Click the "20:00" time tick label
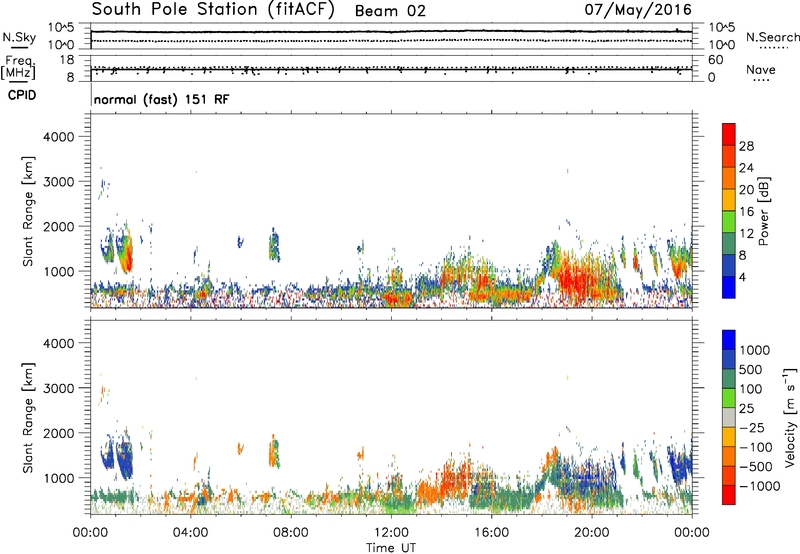Image resolution: width=800 pixels, height=554 pixels. click(x=592, y=533)
